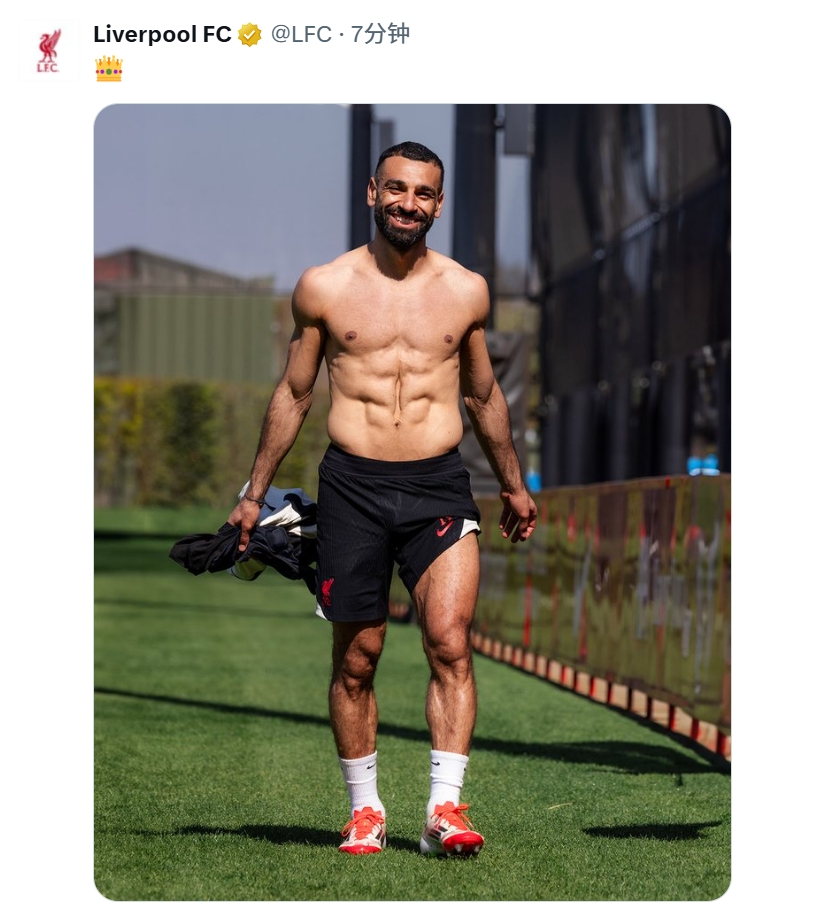Click the blurred building with the red roof

tap(184, 316)
